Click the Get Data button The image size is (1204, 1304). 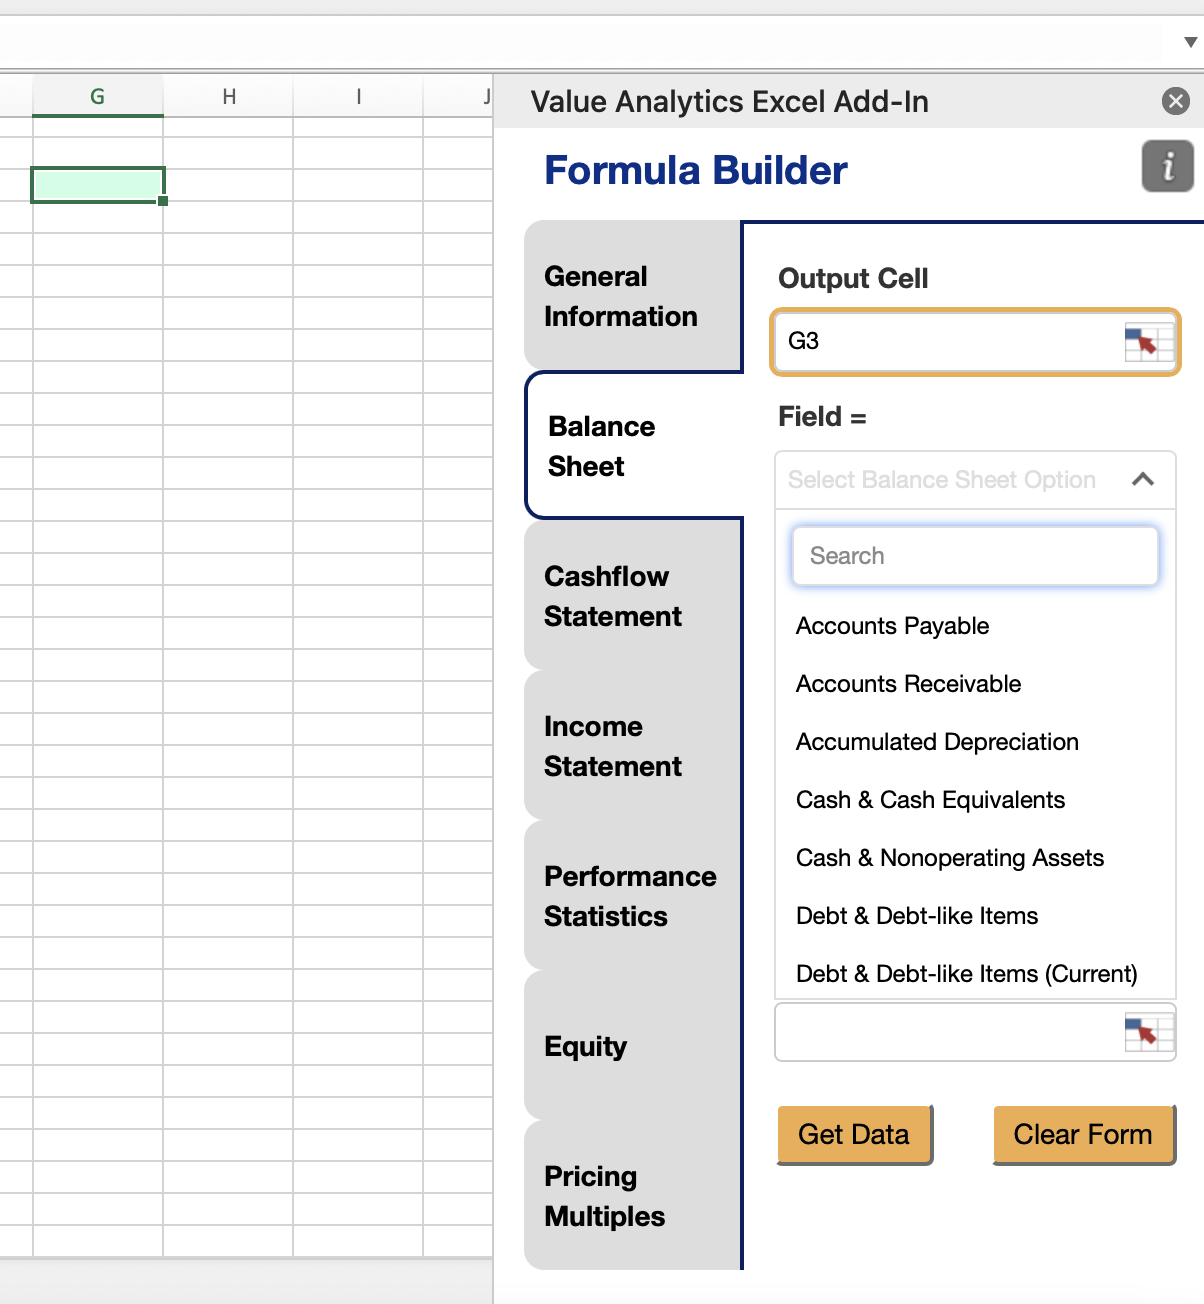[854, 1134]
